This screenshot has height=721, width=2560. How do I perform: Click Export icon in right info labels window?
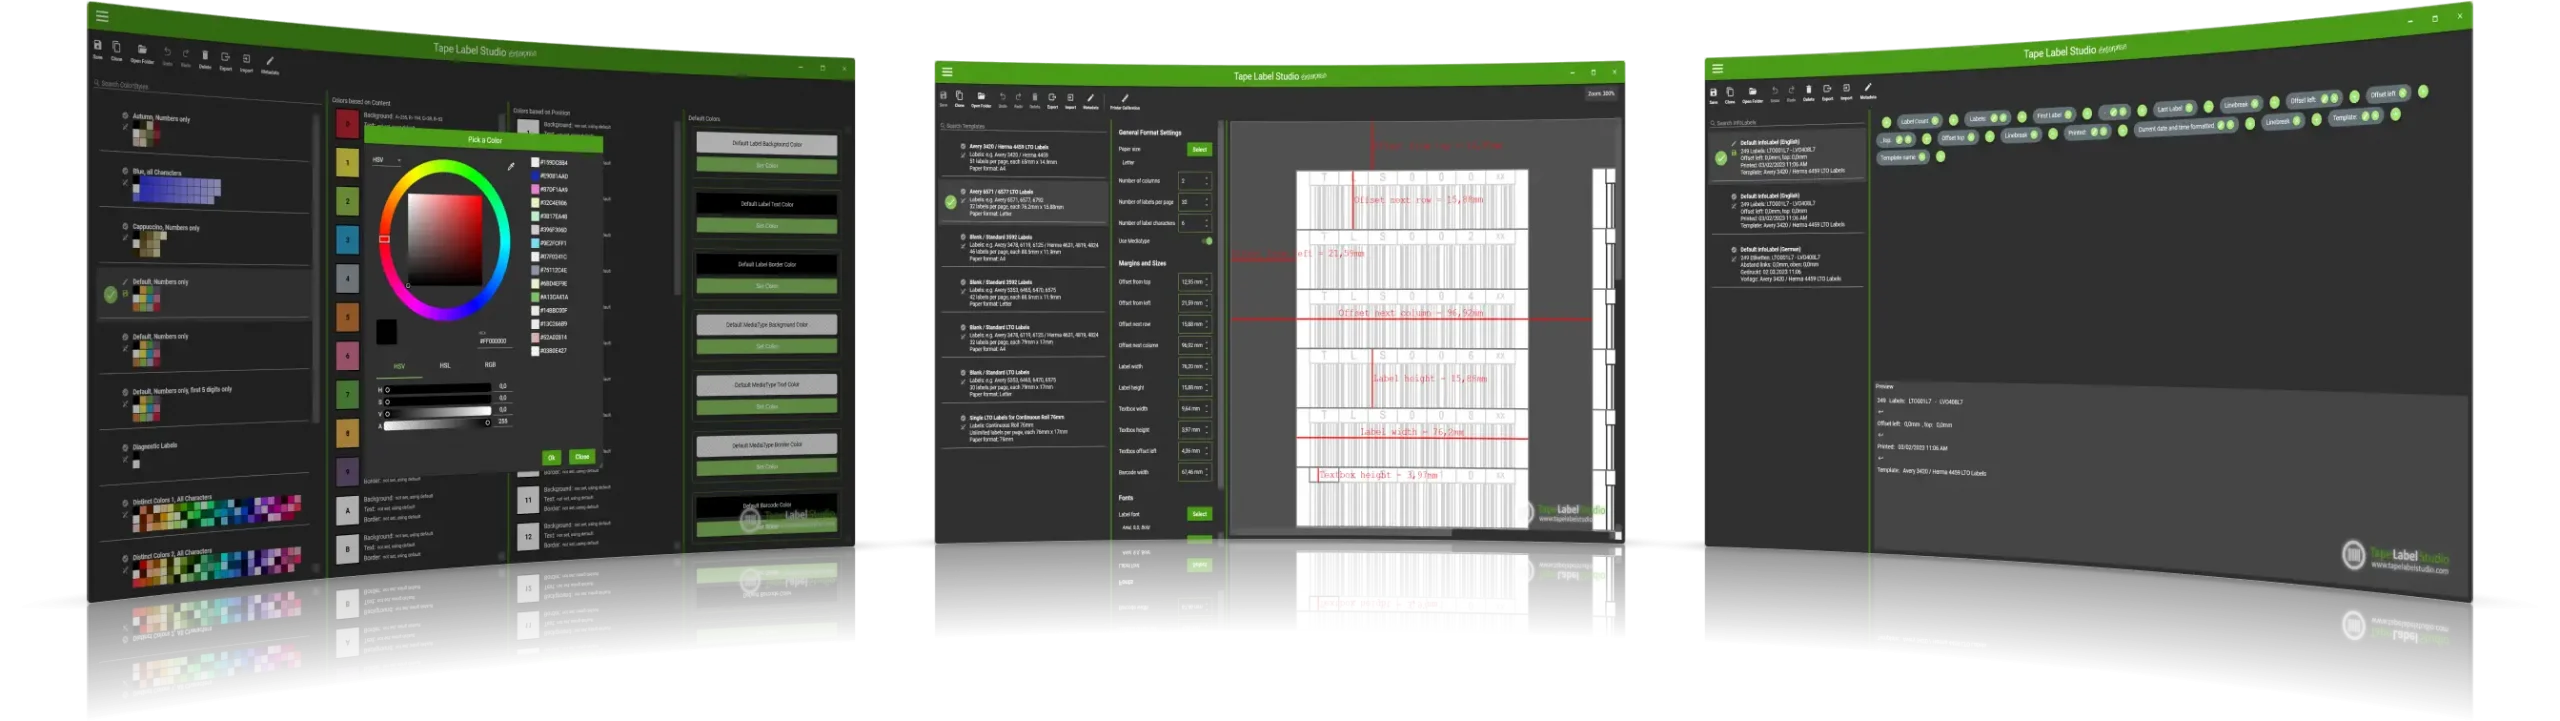click(x=1827, y=91)
